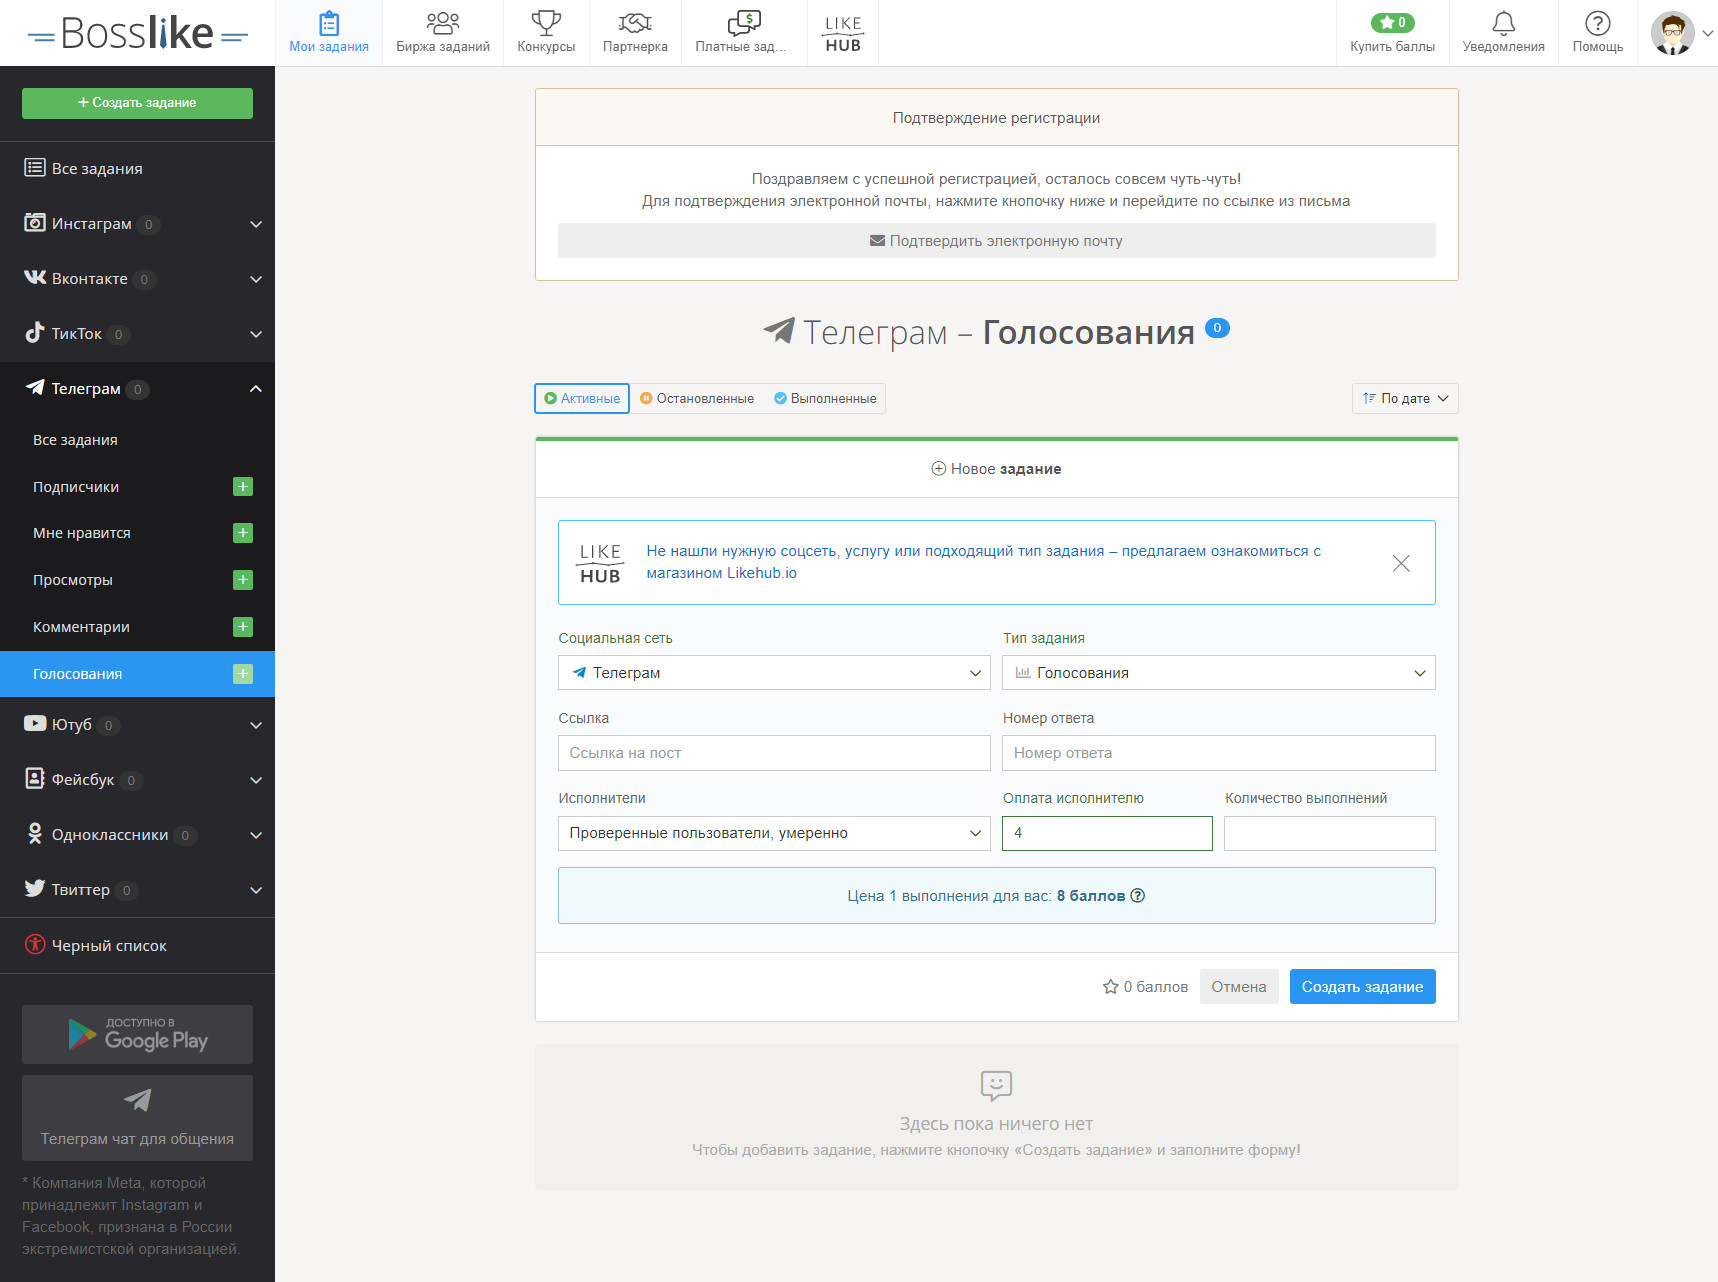Open the Bosslike logo home link

(137, 33)
